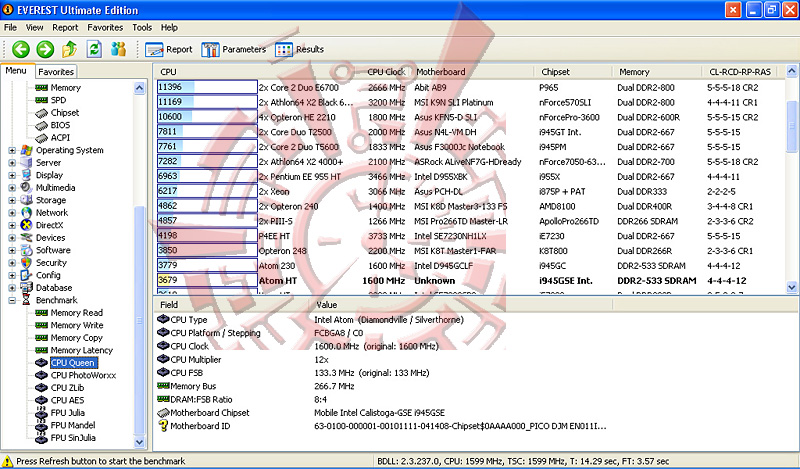Screen dimensions: 800x469
Task: Open Results from the toolbar
Action: 299,50
